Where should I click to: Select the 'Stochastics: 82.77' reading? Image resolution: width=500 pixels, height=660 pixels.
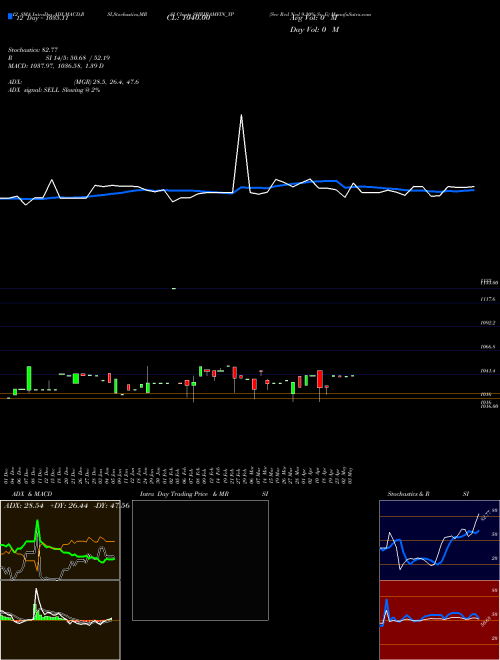pos(33,50)
